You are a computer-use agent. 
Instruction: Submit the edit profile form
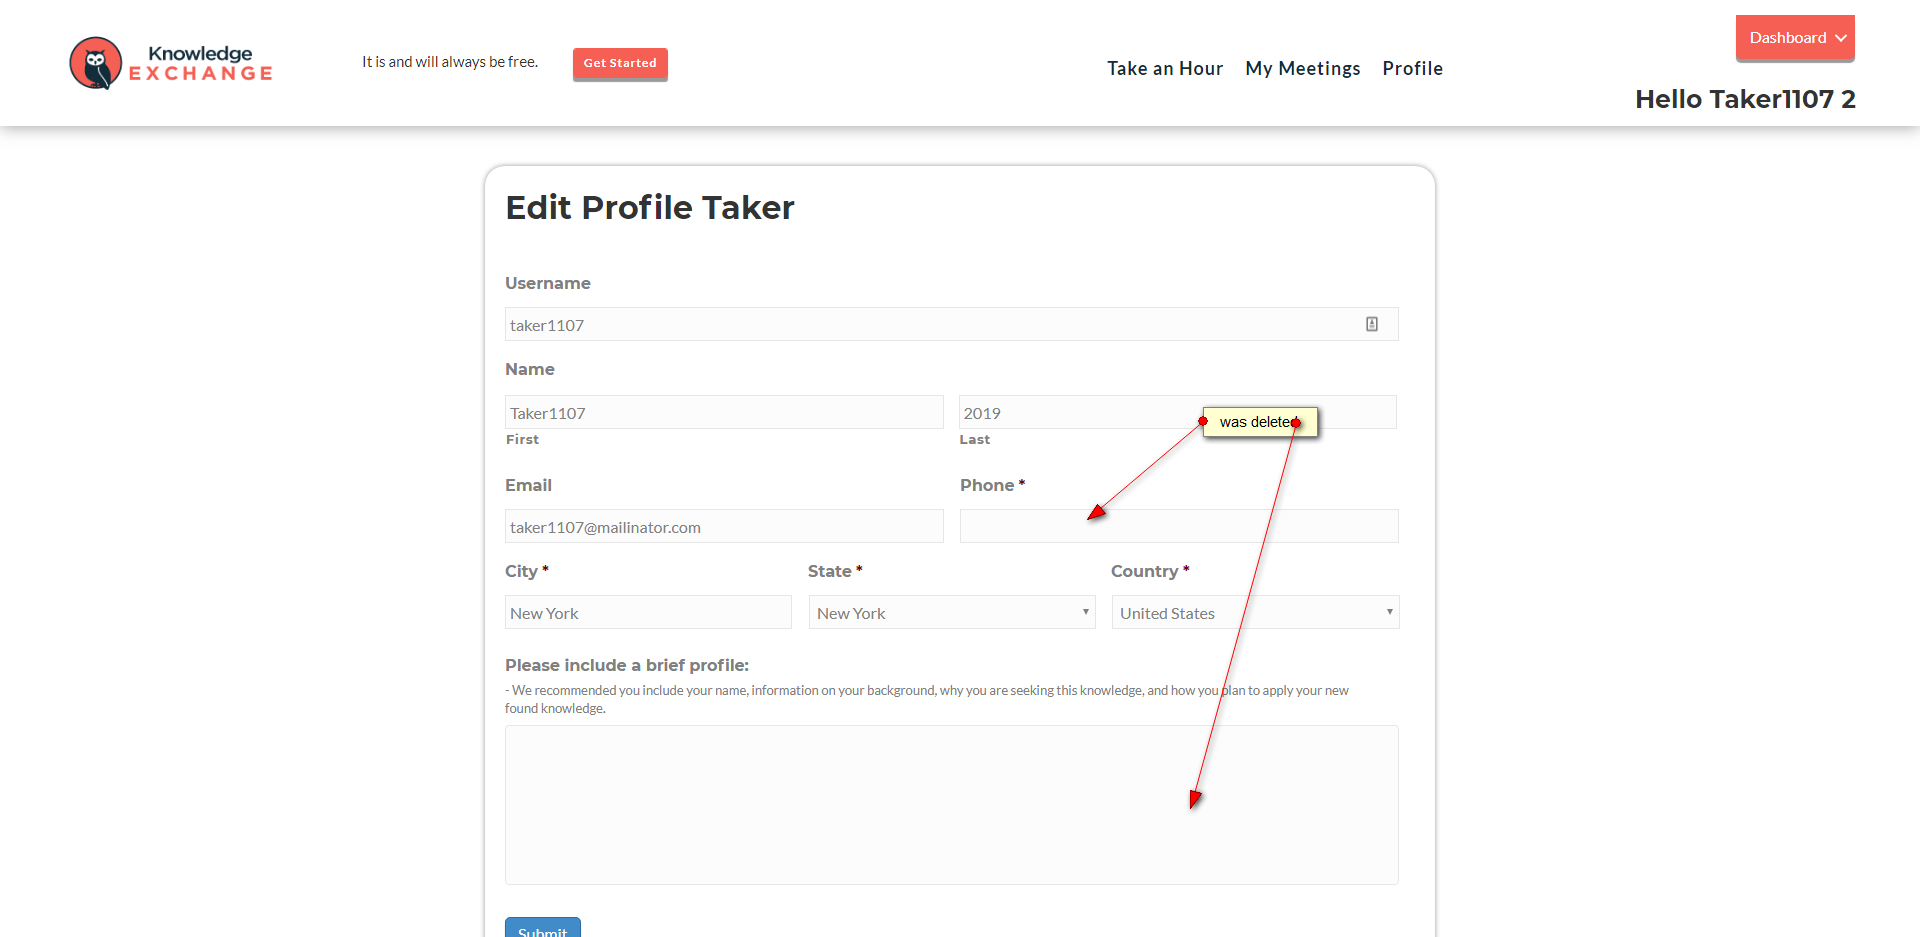tap(542, 929)
